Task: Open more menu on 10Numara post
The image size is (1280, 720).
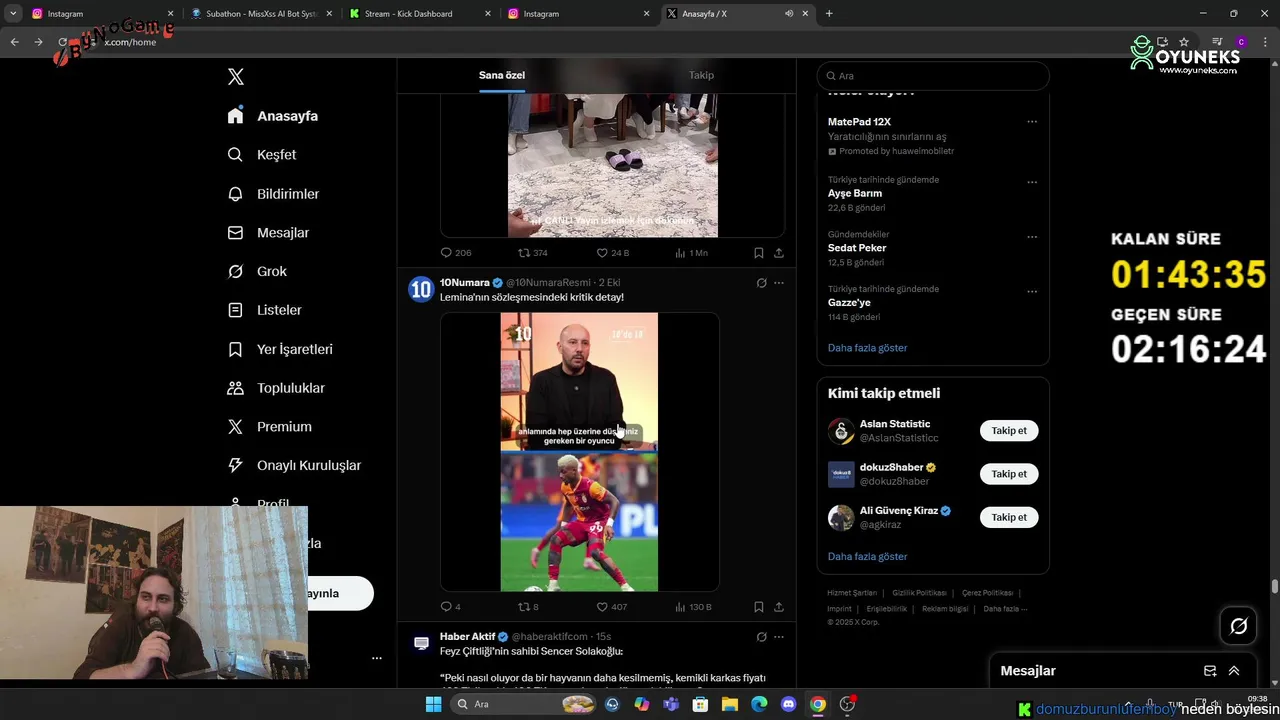Action: pos(779,283)
